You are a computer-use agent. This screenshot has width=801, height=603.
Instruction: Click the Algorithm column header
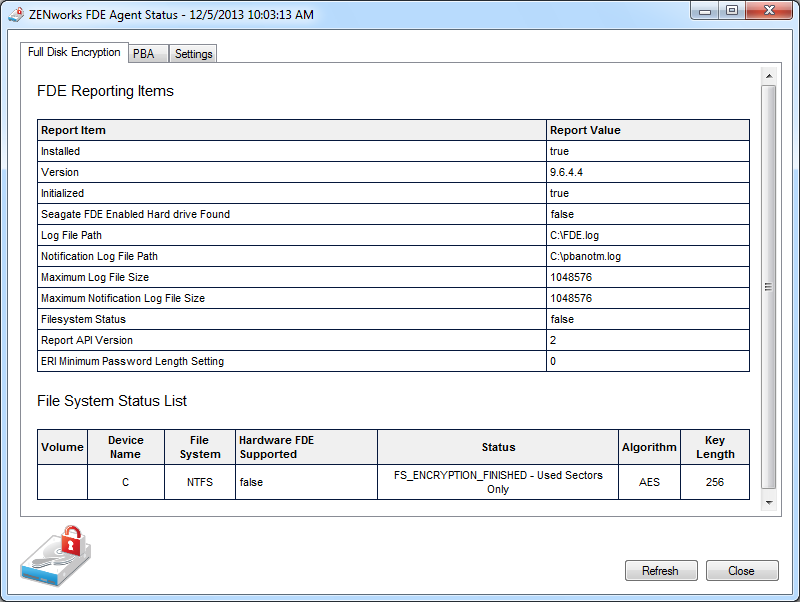click(x=649, y=447)
